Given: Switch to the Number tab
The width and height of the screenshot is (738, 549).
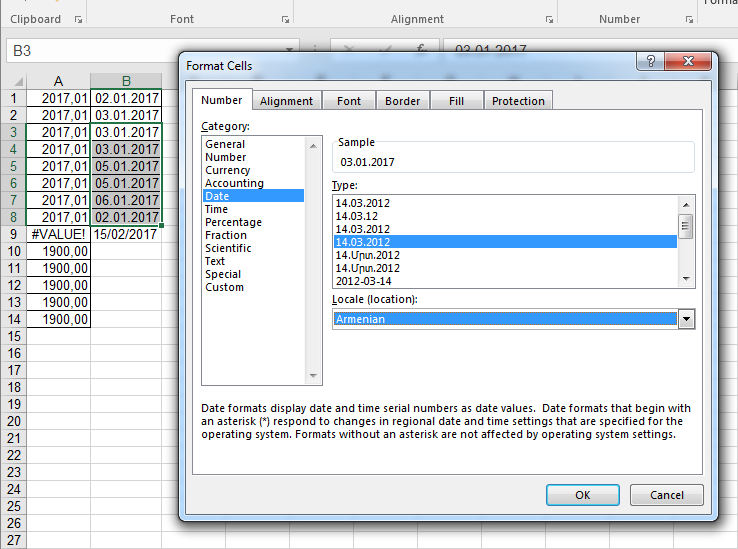Looking at the screenshot, I should click(x=222, y=100).
